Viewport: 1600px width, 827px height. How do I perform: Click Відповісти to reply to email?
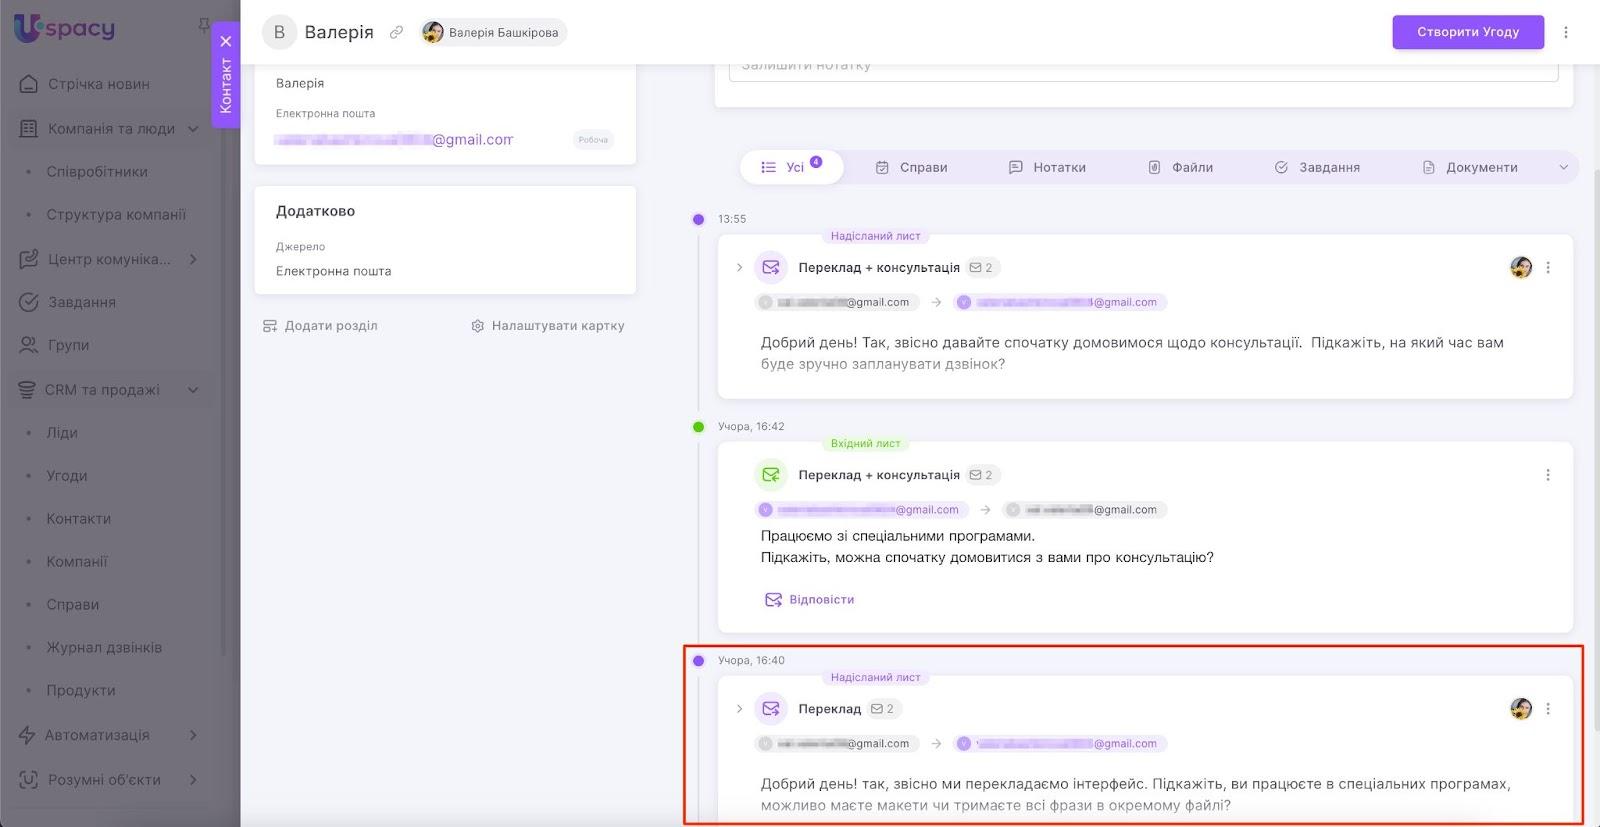tap(810, 600)
